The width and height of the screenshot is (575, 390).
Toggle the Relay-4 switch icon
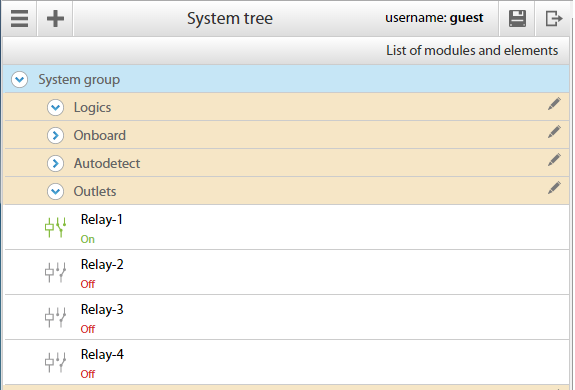pos(55,362)
